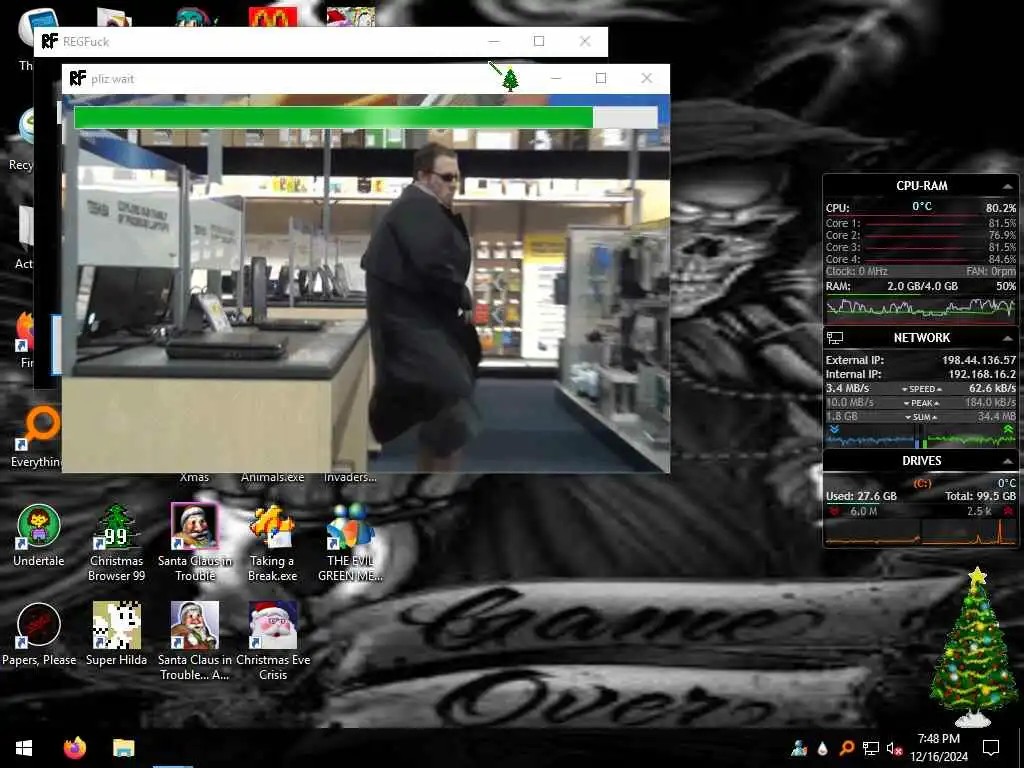Screen dimensions: 1024x768
Task: Click the Internal IP value 192.168.16.2
Action: click(982, 374)
